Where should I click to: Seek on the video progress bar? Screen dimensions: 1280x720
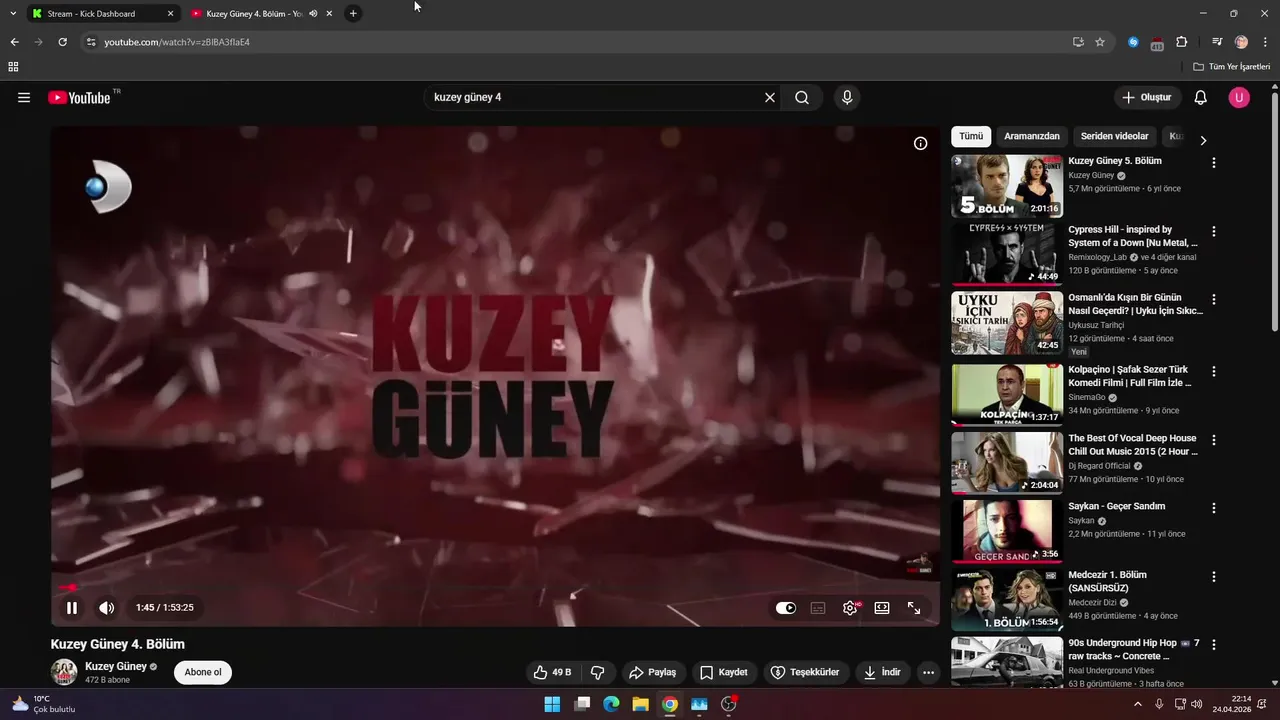click(495, 587)
